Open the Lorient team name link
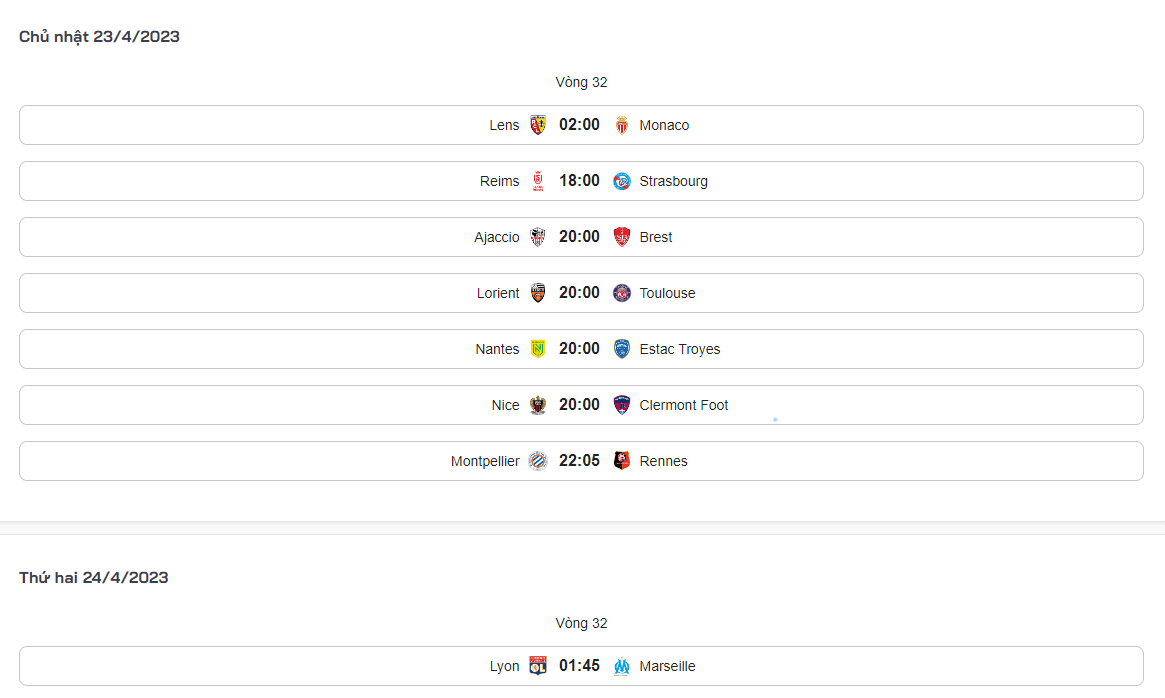 498,293
